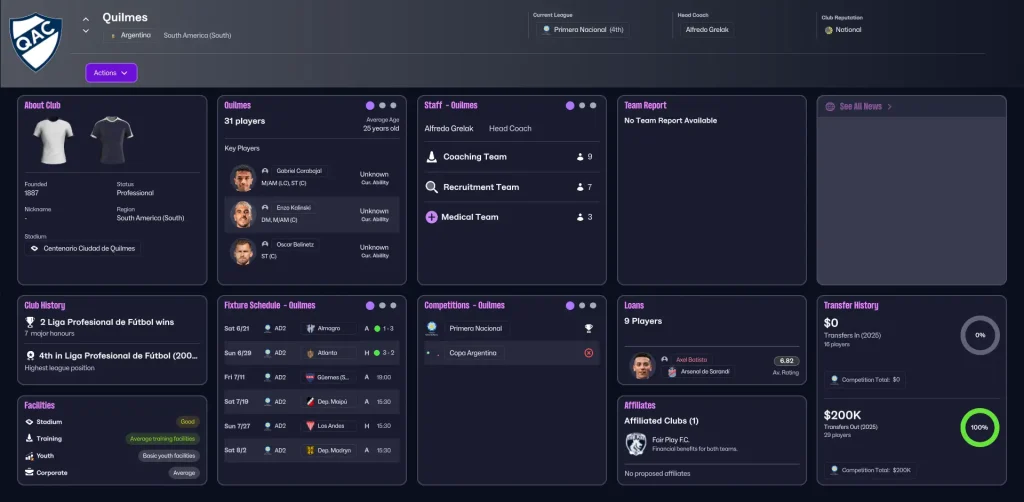The height and width of the screenshot is (502, 1024).
Task: Select the dark away kit shirt
Action: pyautogui.click(x=112, y=140)
